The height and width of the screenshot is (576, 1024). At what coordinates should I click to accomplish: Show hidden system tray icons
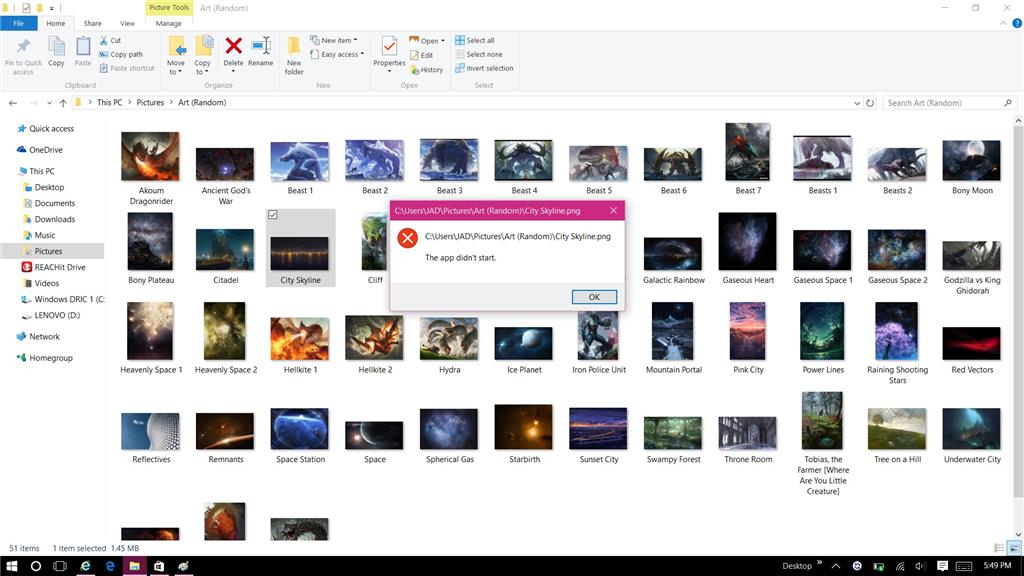[x=836, y=566]
